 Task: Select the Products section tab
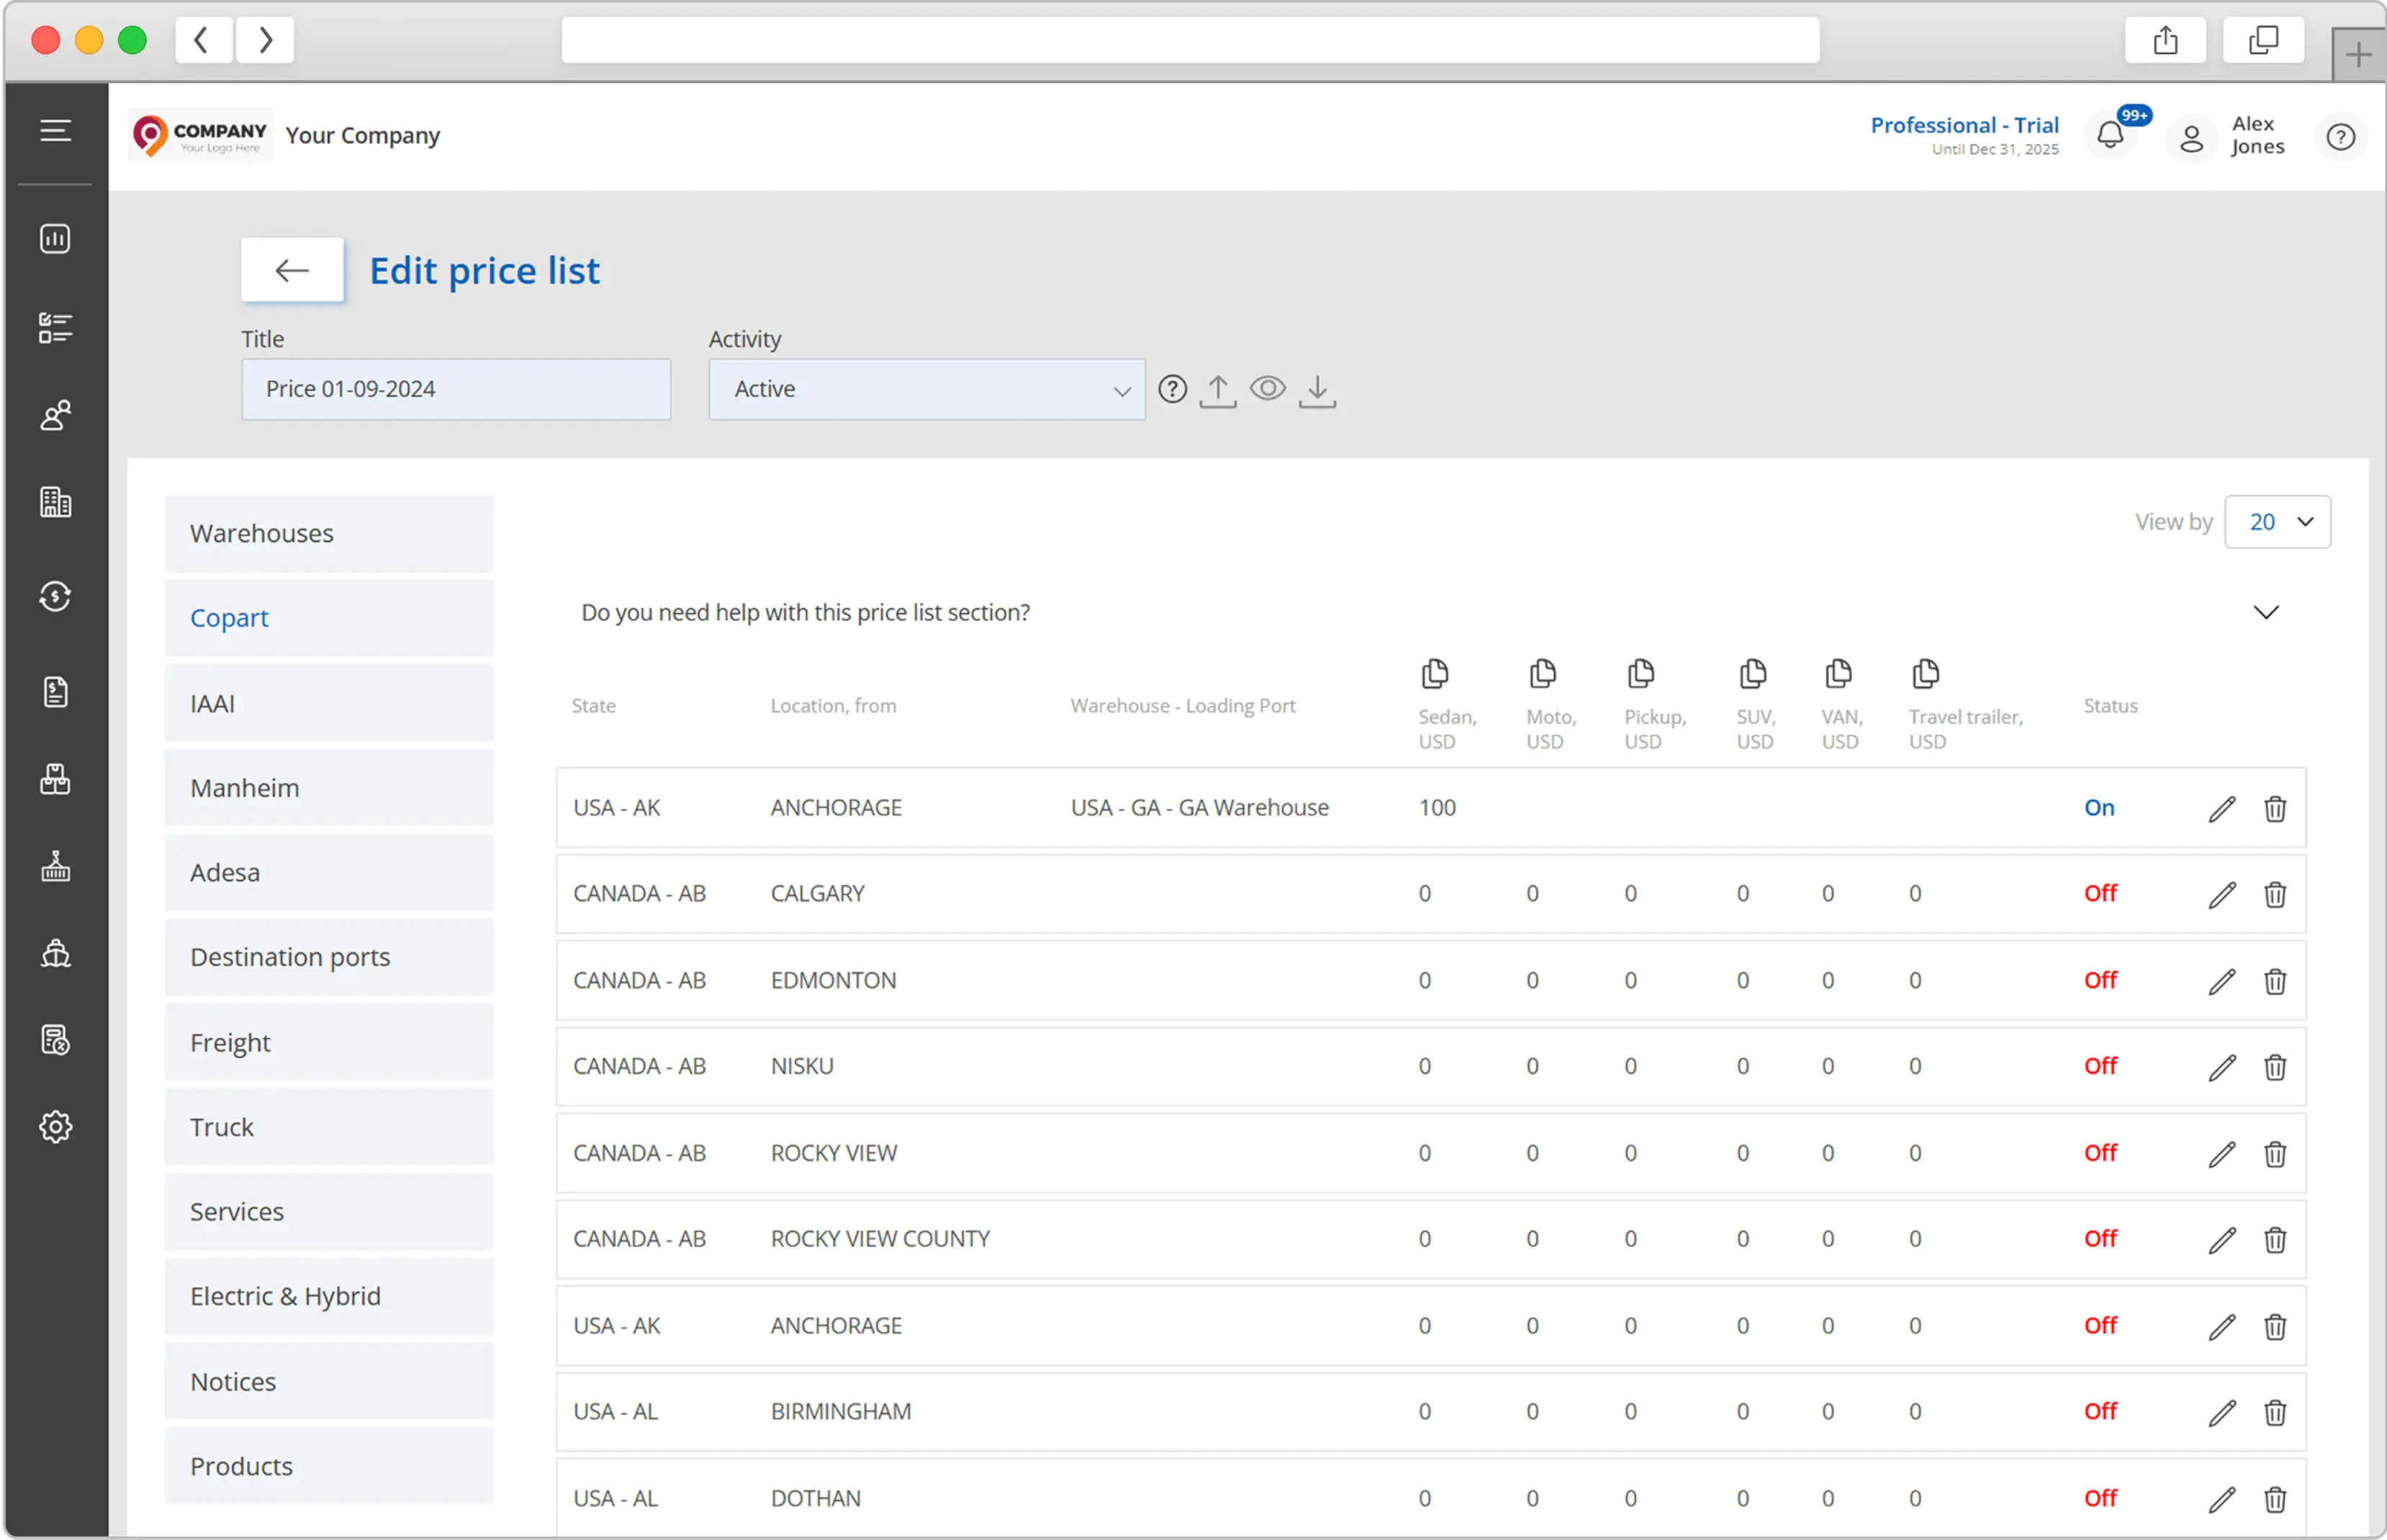coord(329,1466)
